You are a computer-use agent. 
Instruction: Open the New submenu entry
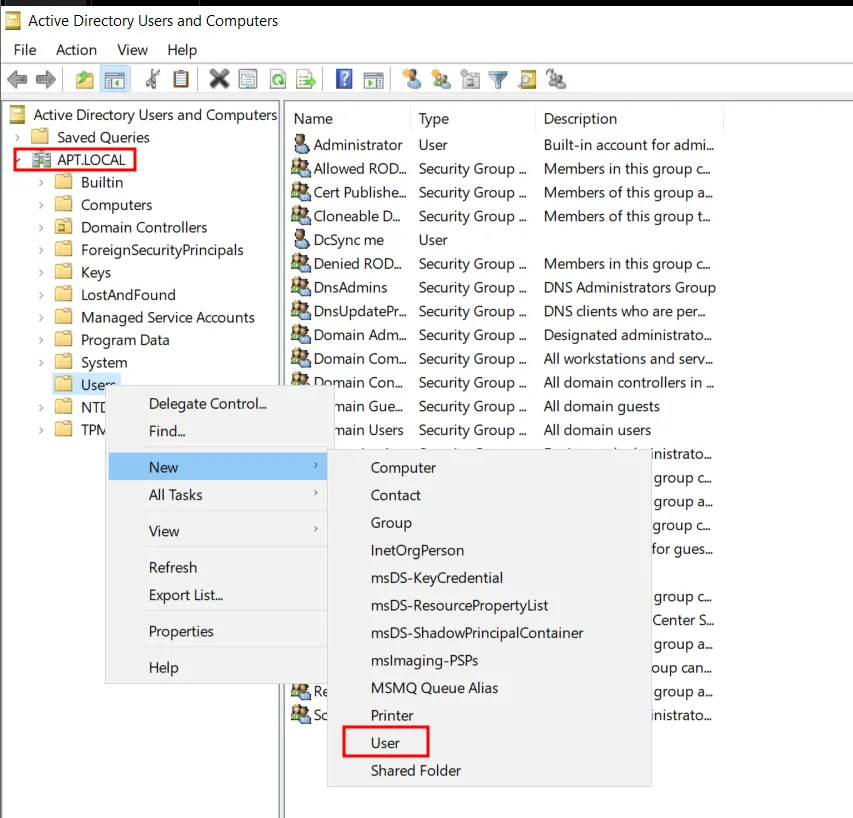click(218, 467)
